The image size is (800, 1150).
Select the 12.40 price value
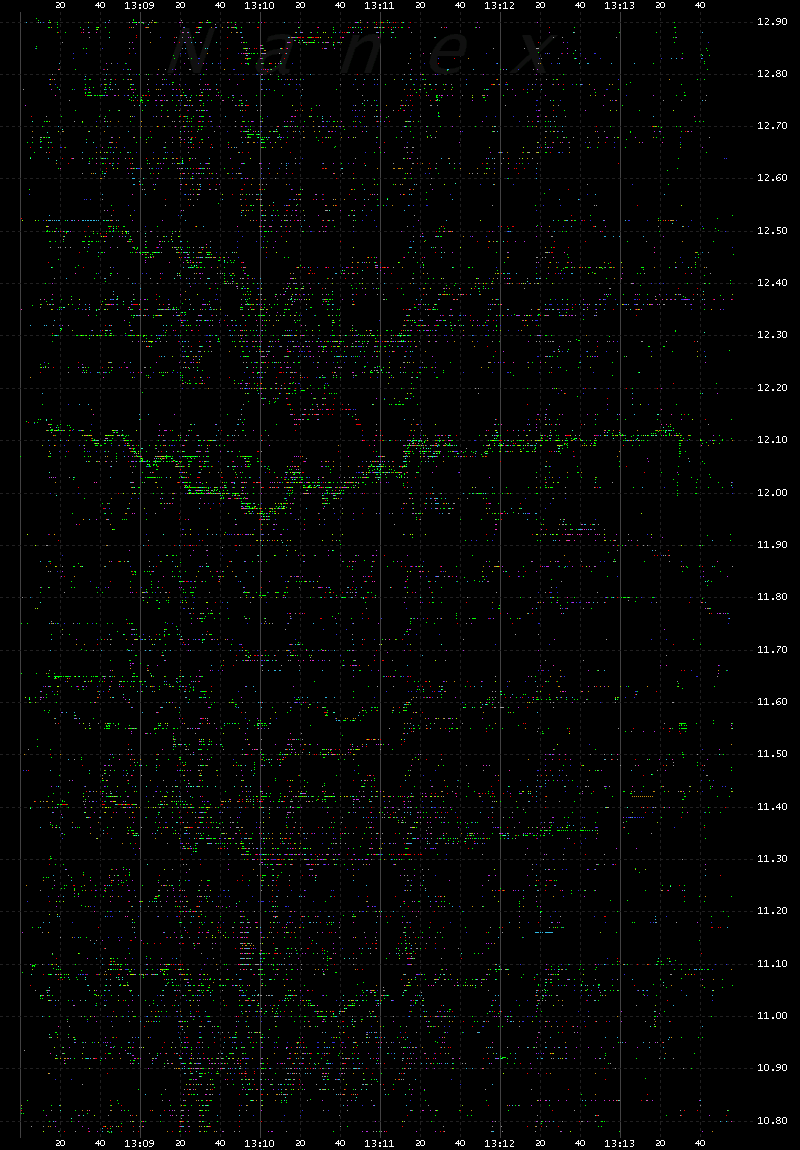pos(771,283)
